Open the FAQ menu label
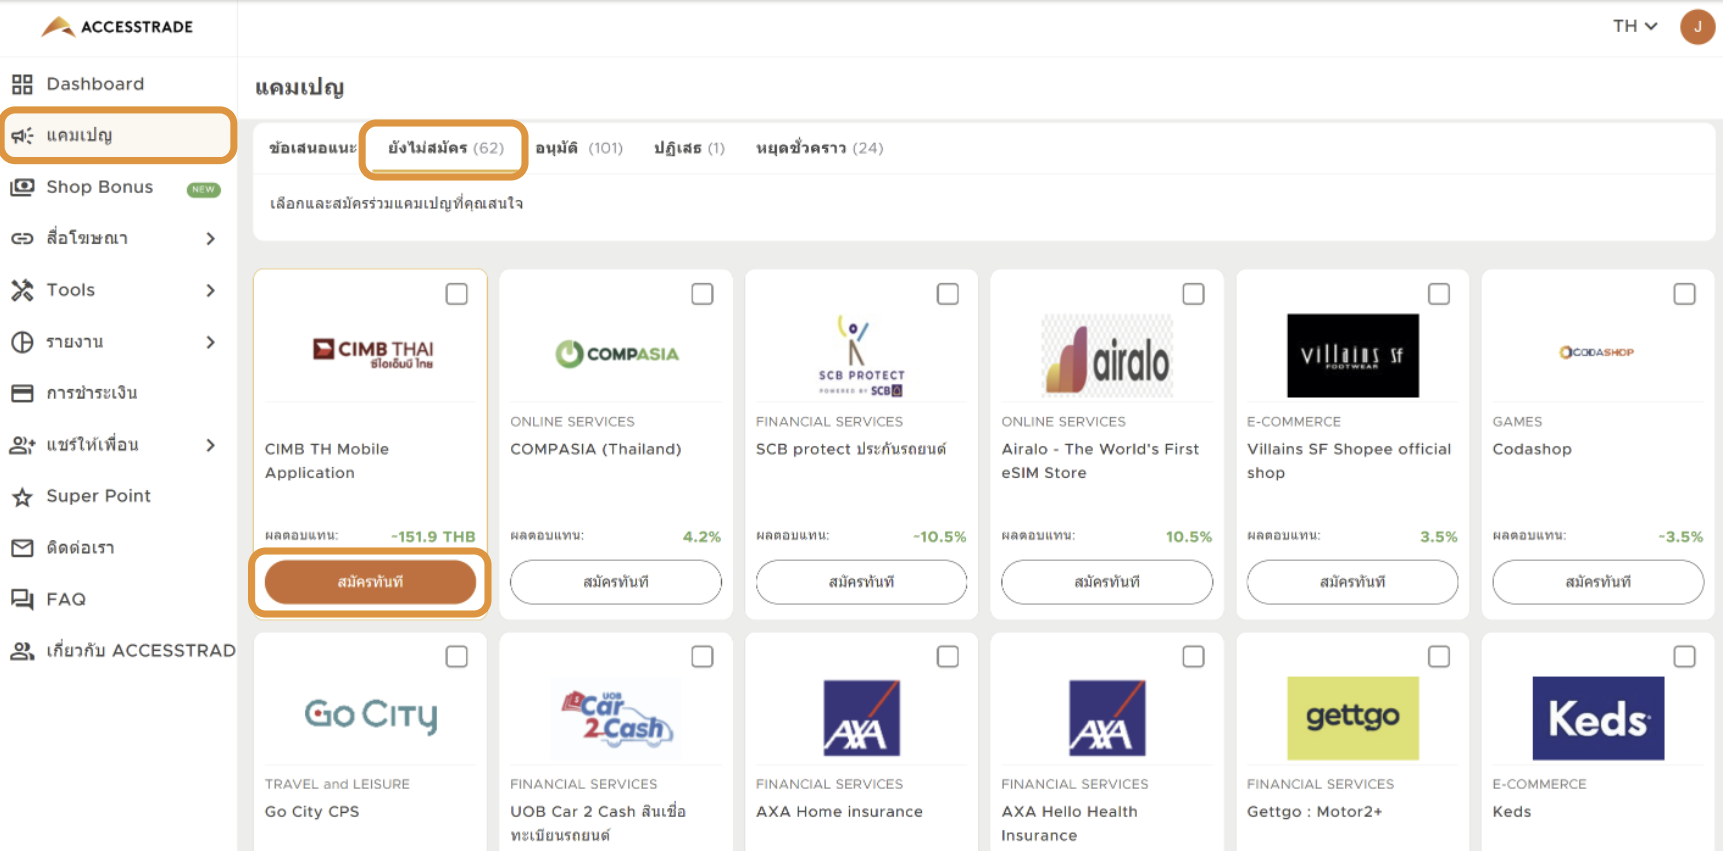Screen dimensions: 1723x851 click(66, 599)
